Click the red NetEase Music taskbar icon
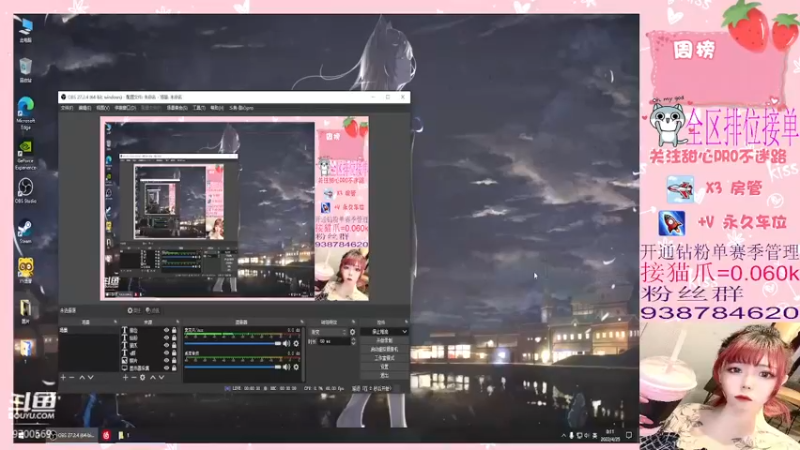800x450 pixels. click(106, 435)
